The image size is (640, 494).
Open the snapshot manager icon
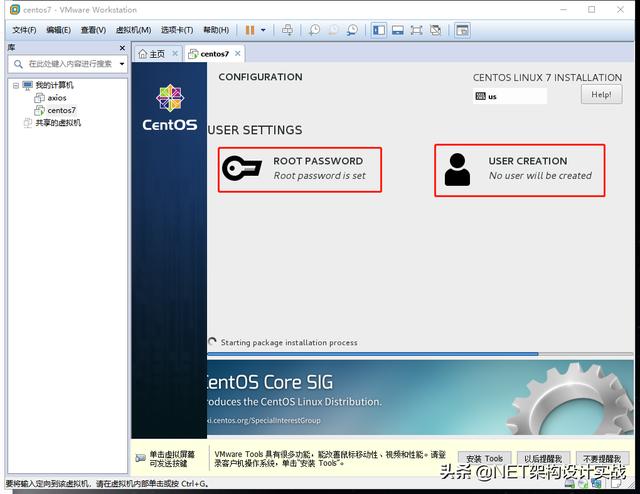(x=352, y=30)
